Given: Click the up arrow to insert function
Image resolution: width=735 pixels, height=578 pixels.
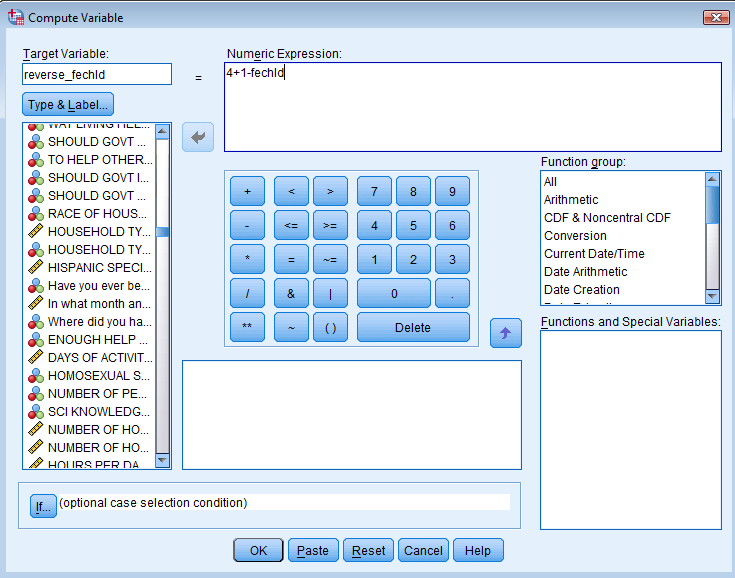Looking at the screenshot, I should coord(505,333).
